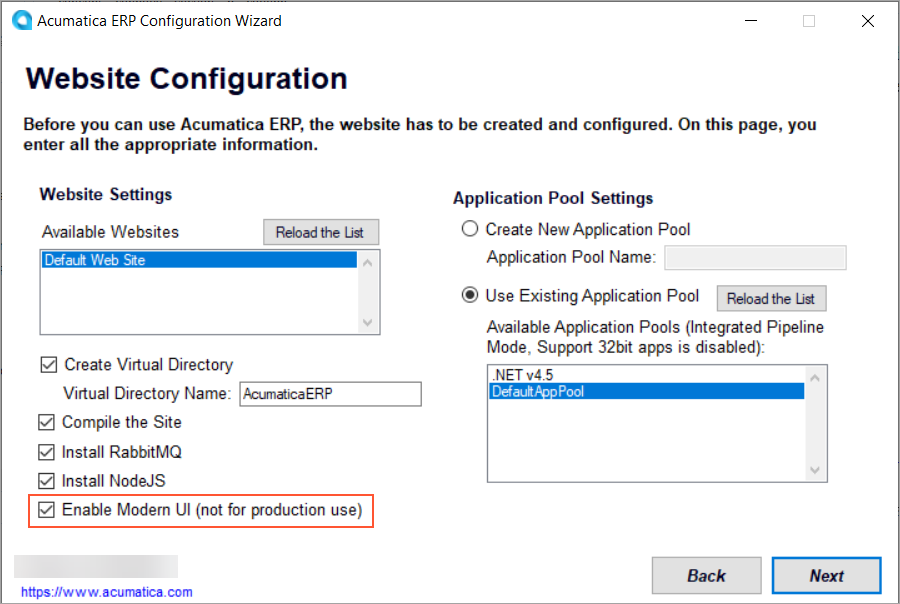Choose Use Existing Application Pool option
This screenshot has width=900, height=604.
[470, 296]
